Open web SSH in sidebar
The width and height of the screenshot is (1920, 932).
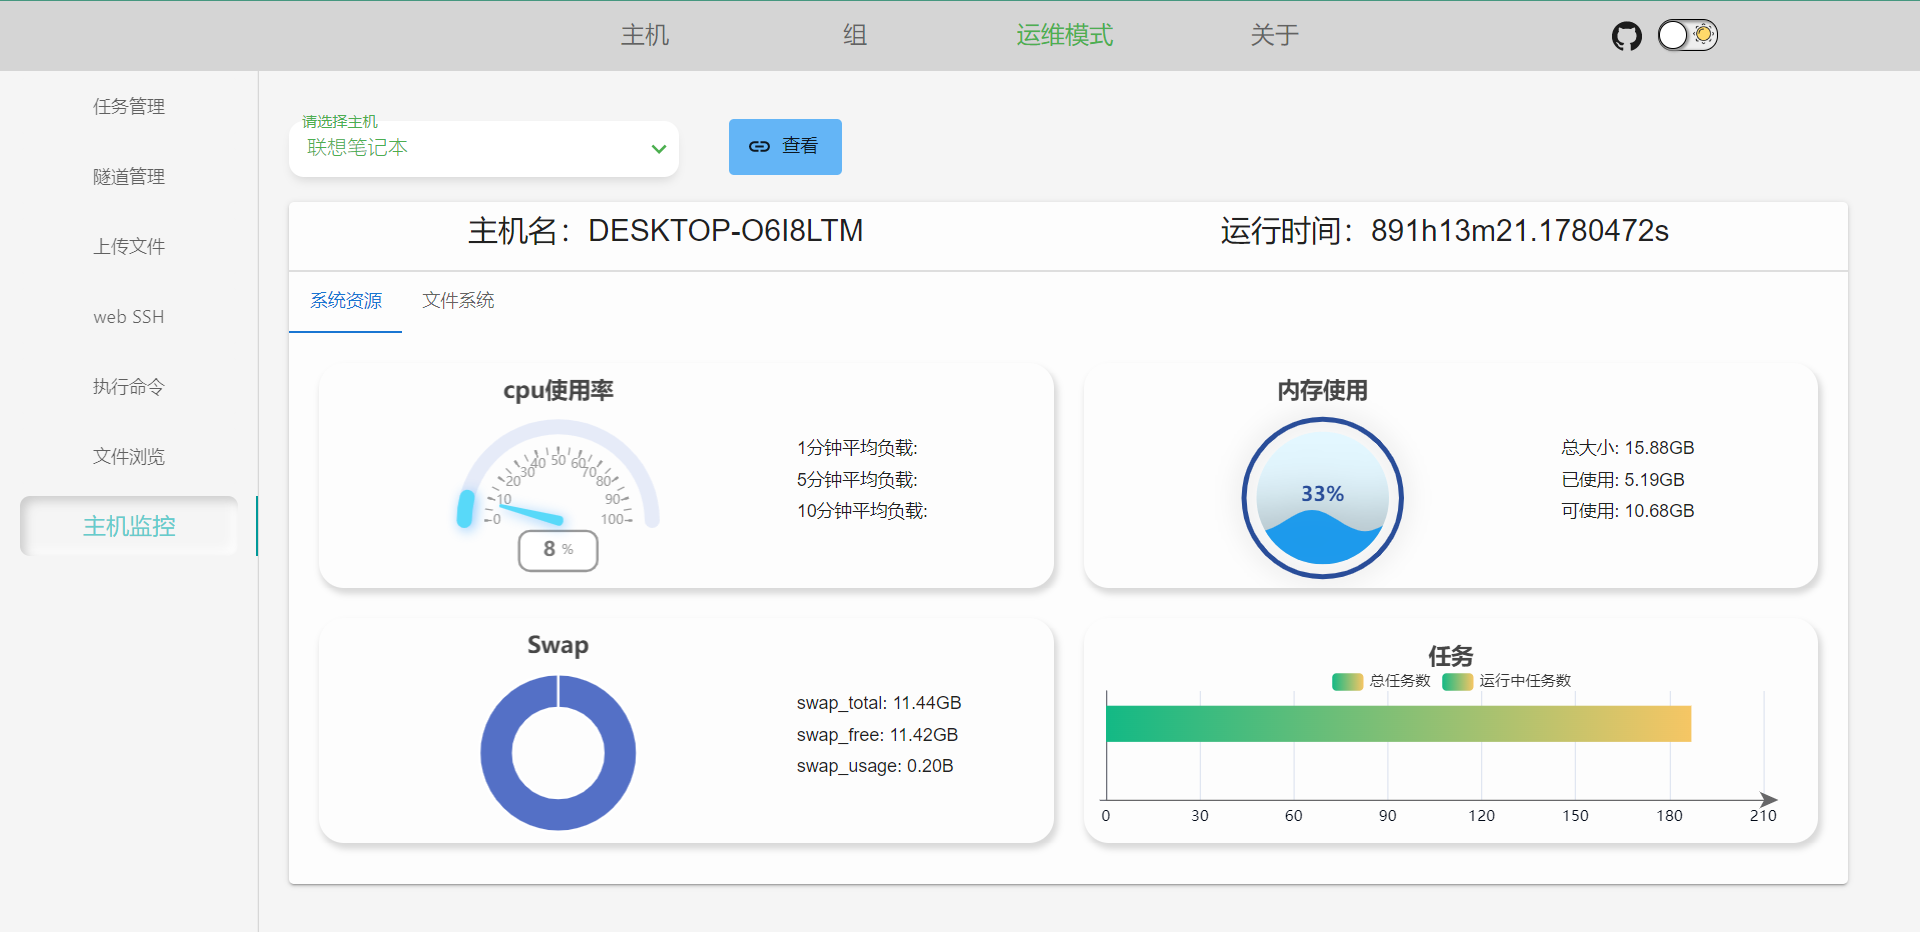tap(129, 316)
